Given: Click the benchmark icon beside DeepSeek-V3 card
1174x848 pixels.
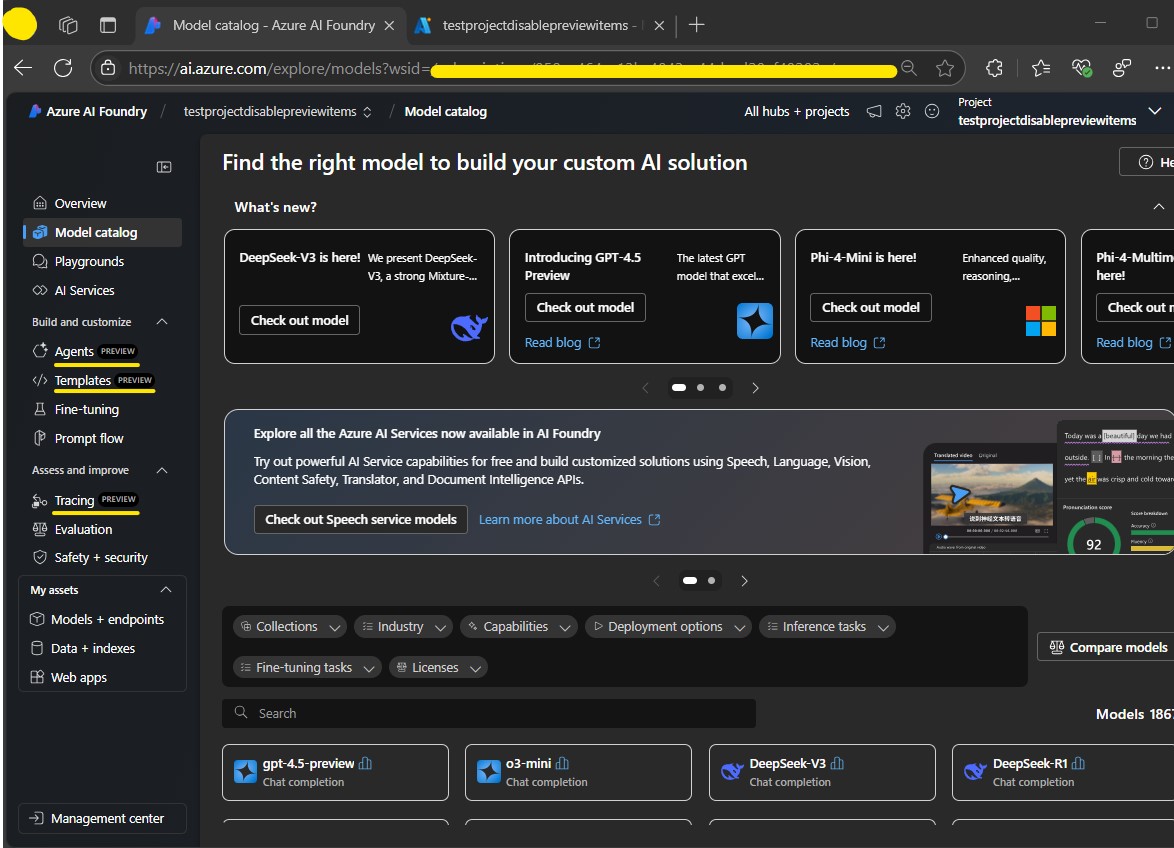Looking at the screenshot, I should click(837, 763).
